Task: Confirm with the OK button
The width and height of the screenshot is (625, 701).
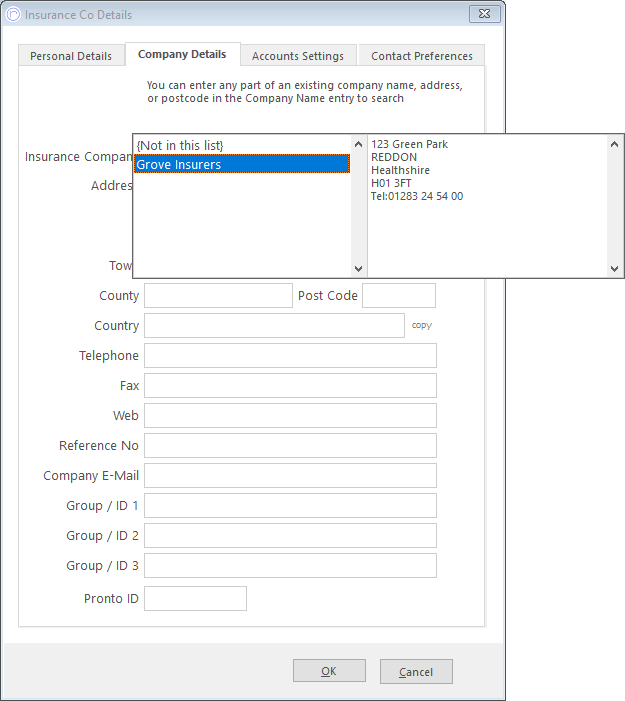Action: coord(329,671)
